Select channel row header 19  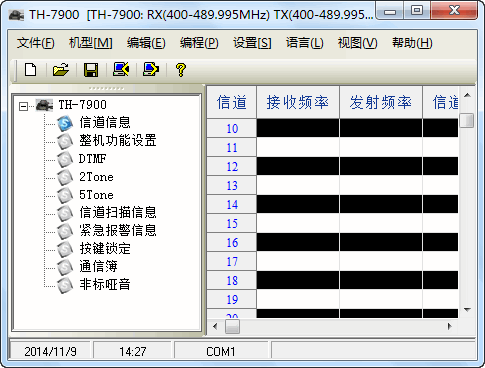[x=232, y=299]
